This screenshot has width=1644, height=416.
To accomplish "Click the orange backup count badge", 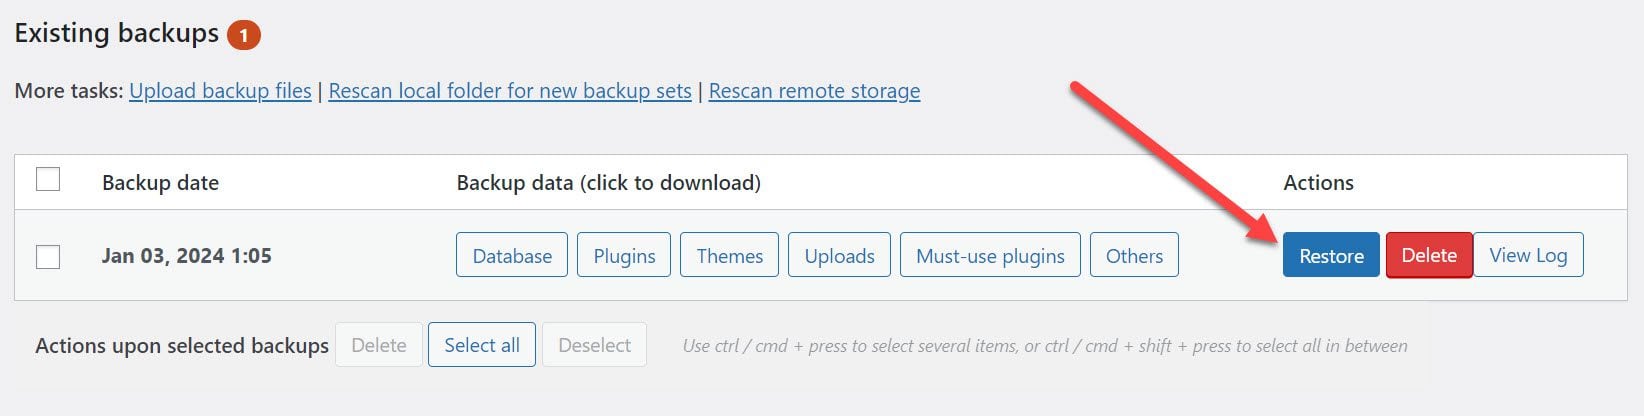I will coord(243,36).
